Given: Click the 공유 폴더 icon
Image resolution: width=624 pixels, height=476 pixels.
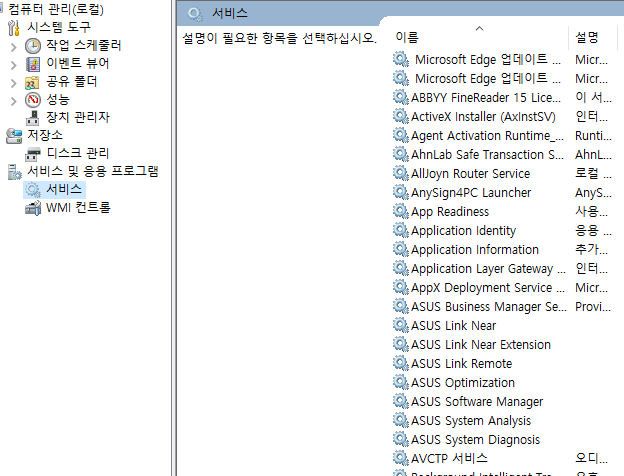Looking at the screenshot, I should tap(32, 82).
